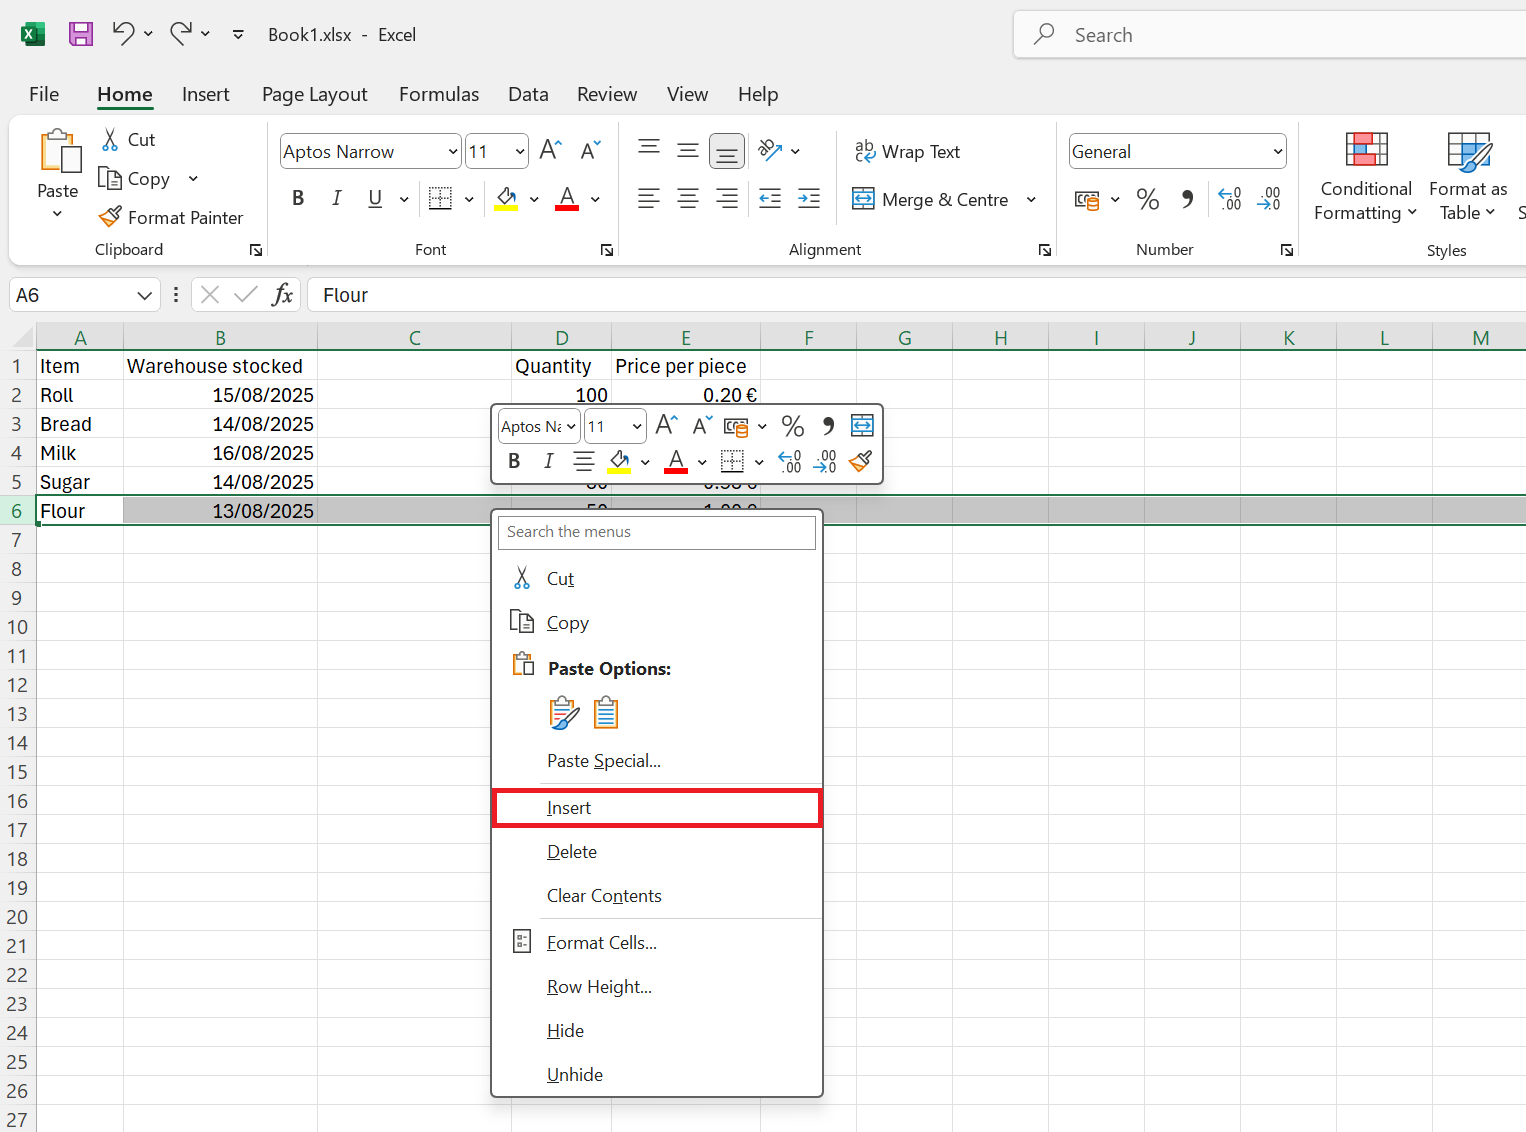Decrease indent in Alignment group
1526x1132 pixels.
770,199
